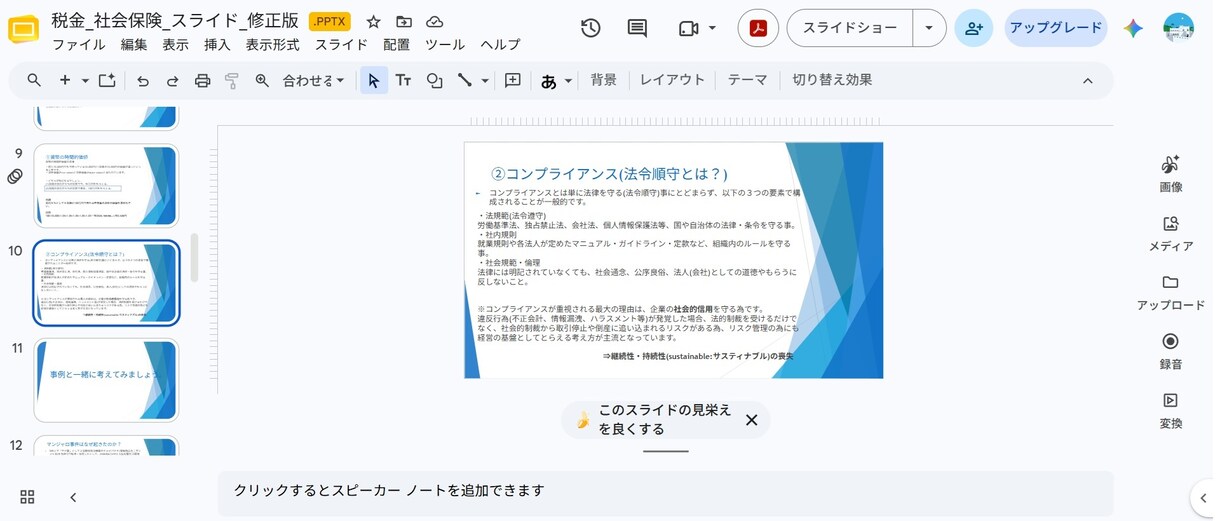This screenshot has height=521, width=1220.
Task: Open the 変換 side panel
Action: tap(1171, 410)
